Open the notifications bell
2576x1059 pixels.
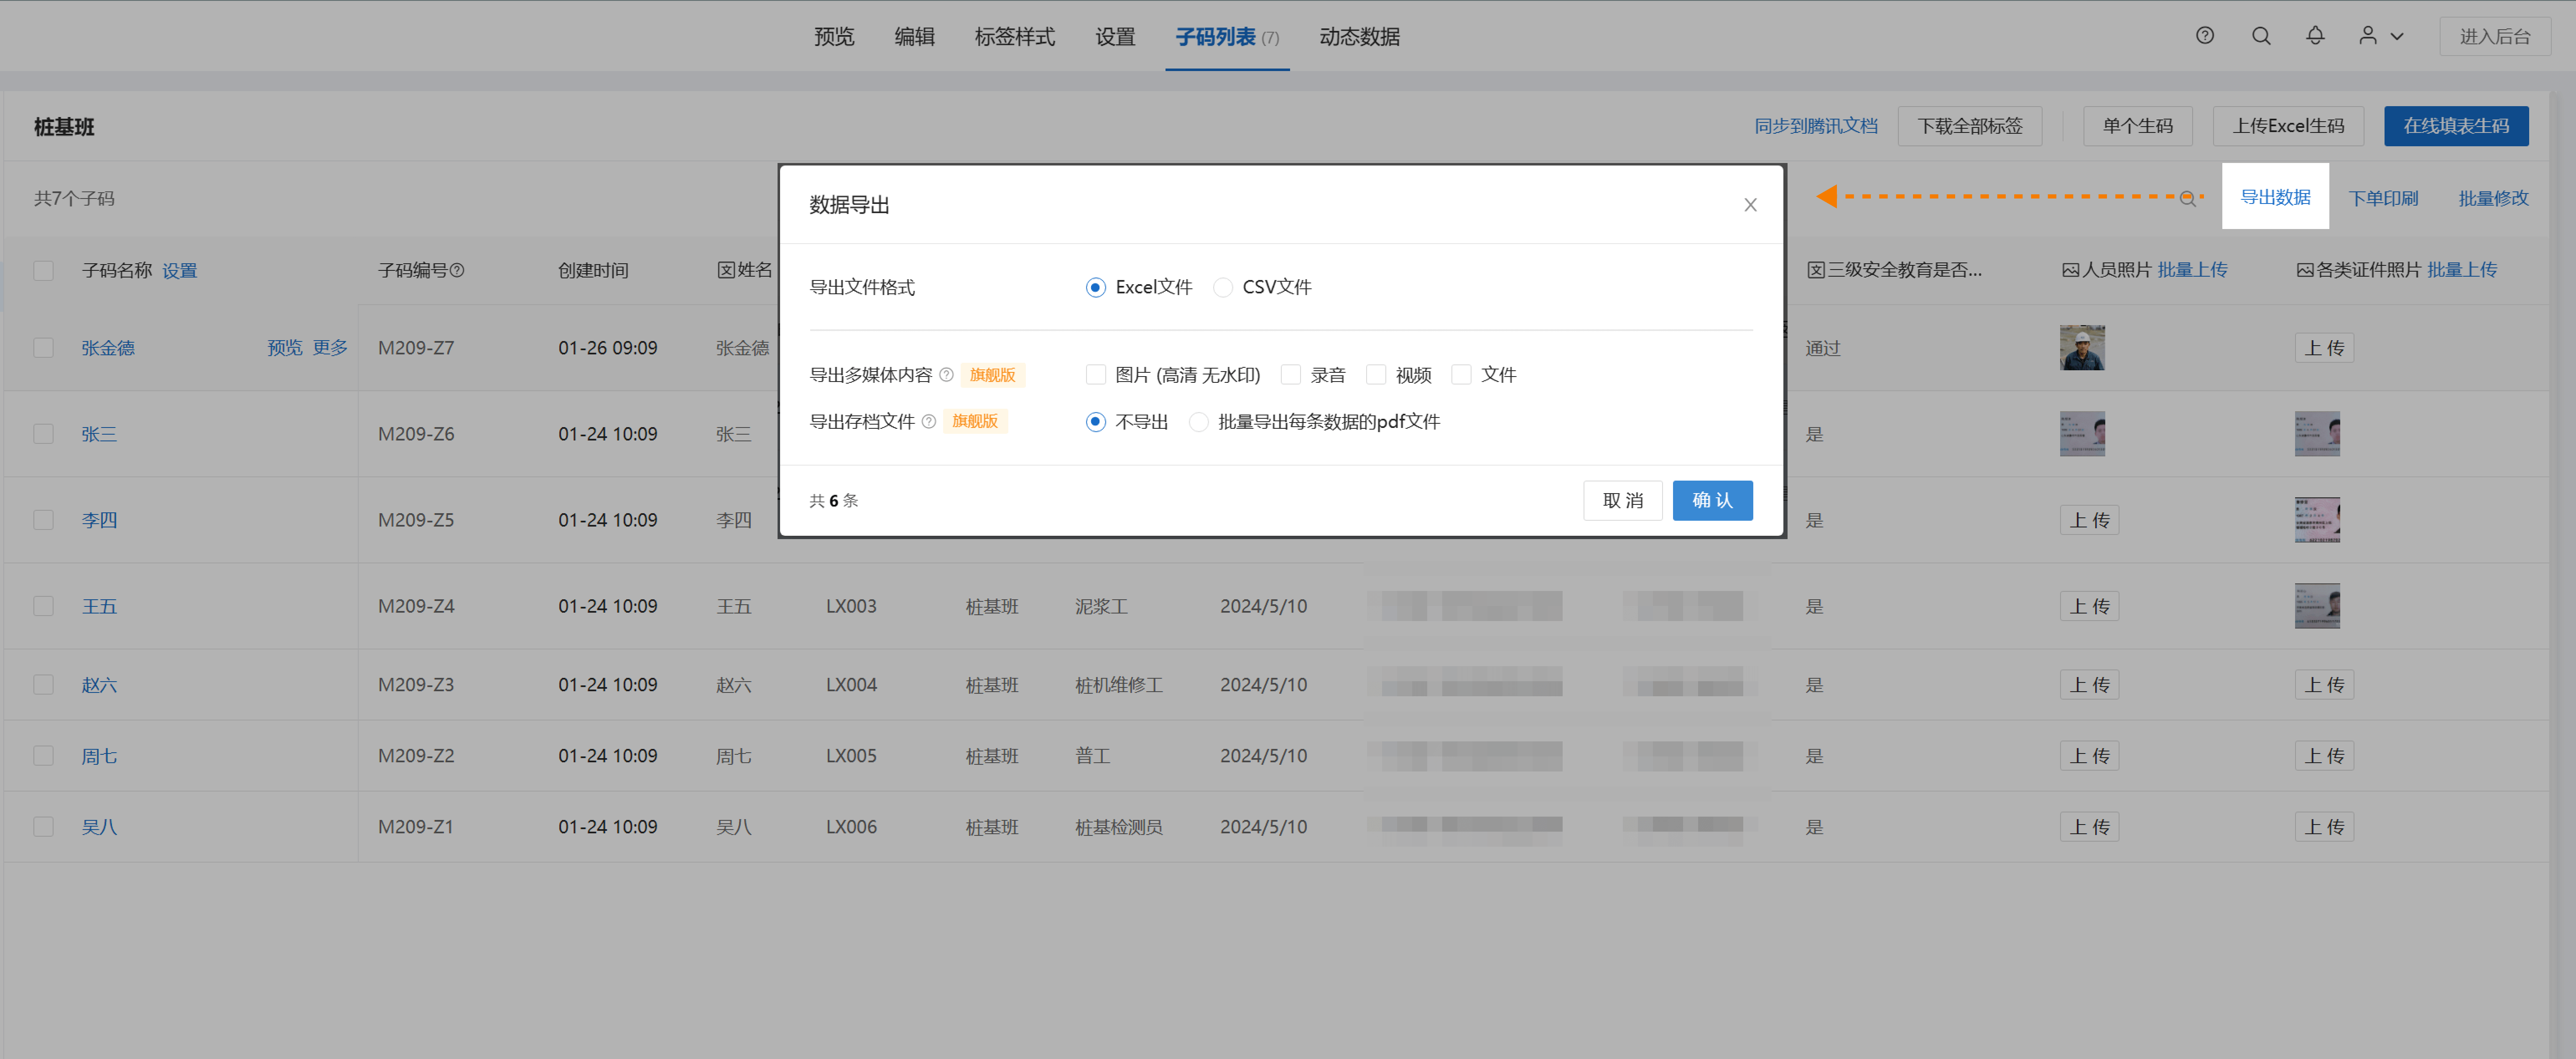pyautogui.click(x=2315, y=36)
